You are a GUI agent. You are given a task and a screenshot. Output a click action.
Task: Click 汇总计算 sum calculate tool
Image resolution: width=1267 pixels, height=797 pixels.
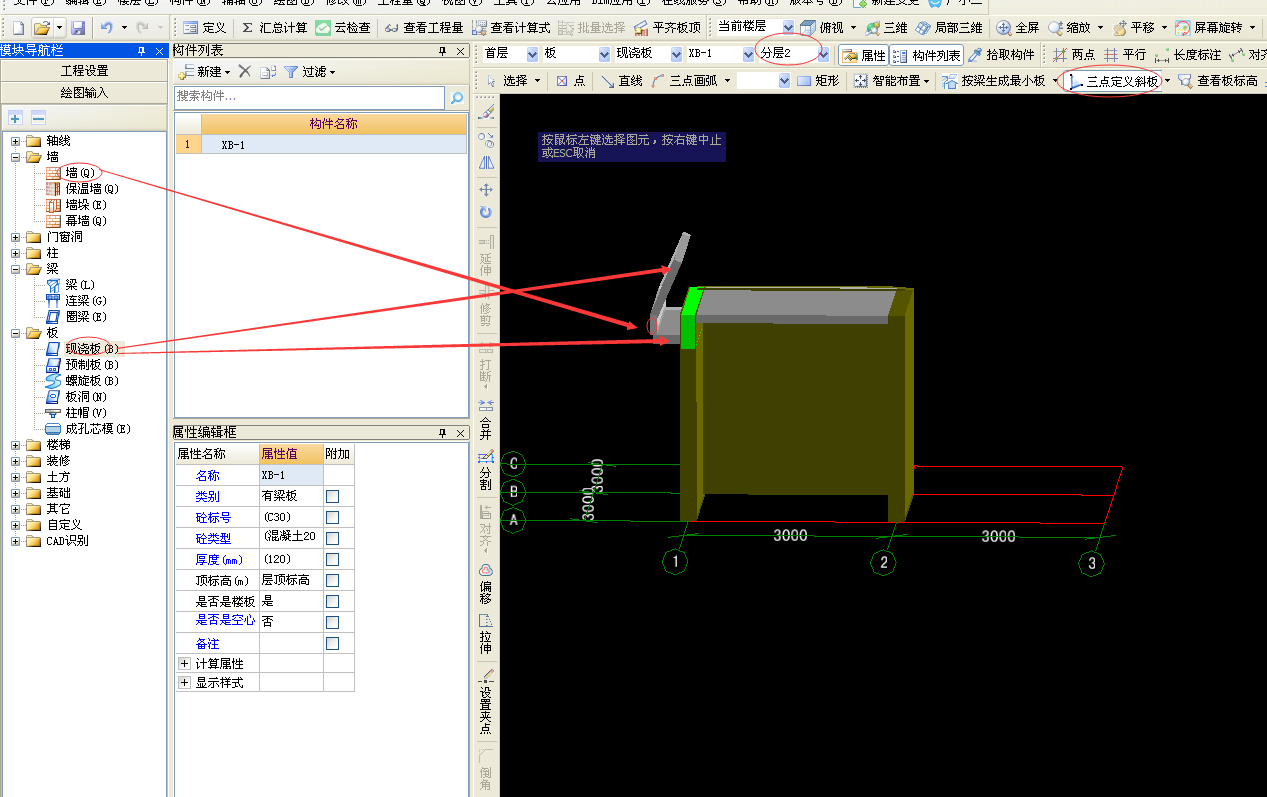274,28
